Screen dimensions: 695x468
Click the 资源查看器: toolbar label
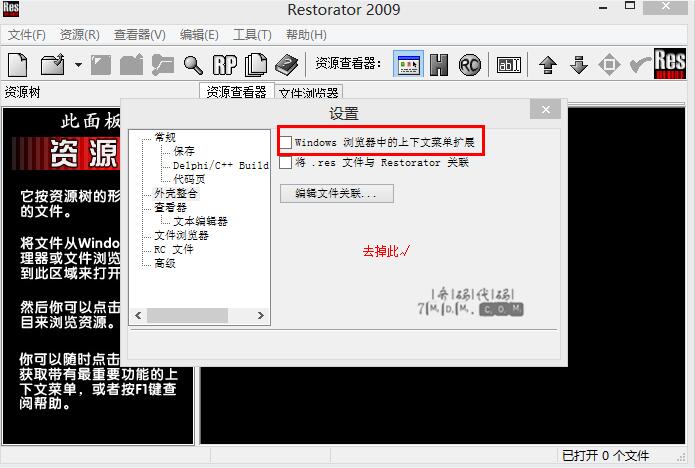348,63
